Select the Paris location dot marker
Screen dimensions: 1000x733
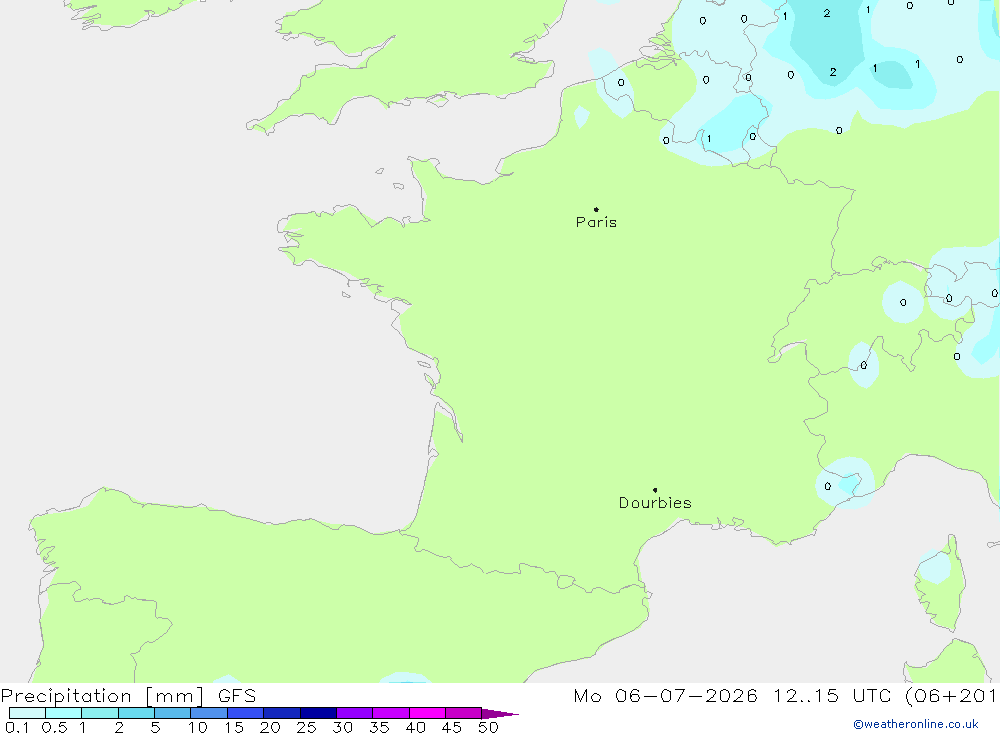click(x=596, y=209)
